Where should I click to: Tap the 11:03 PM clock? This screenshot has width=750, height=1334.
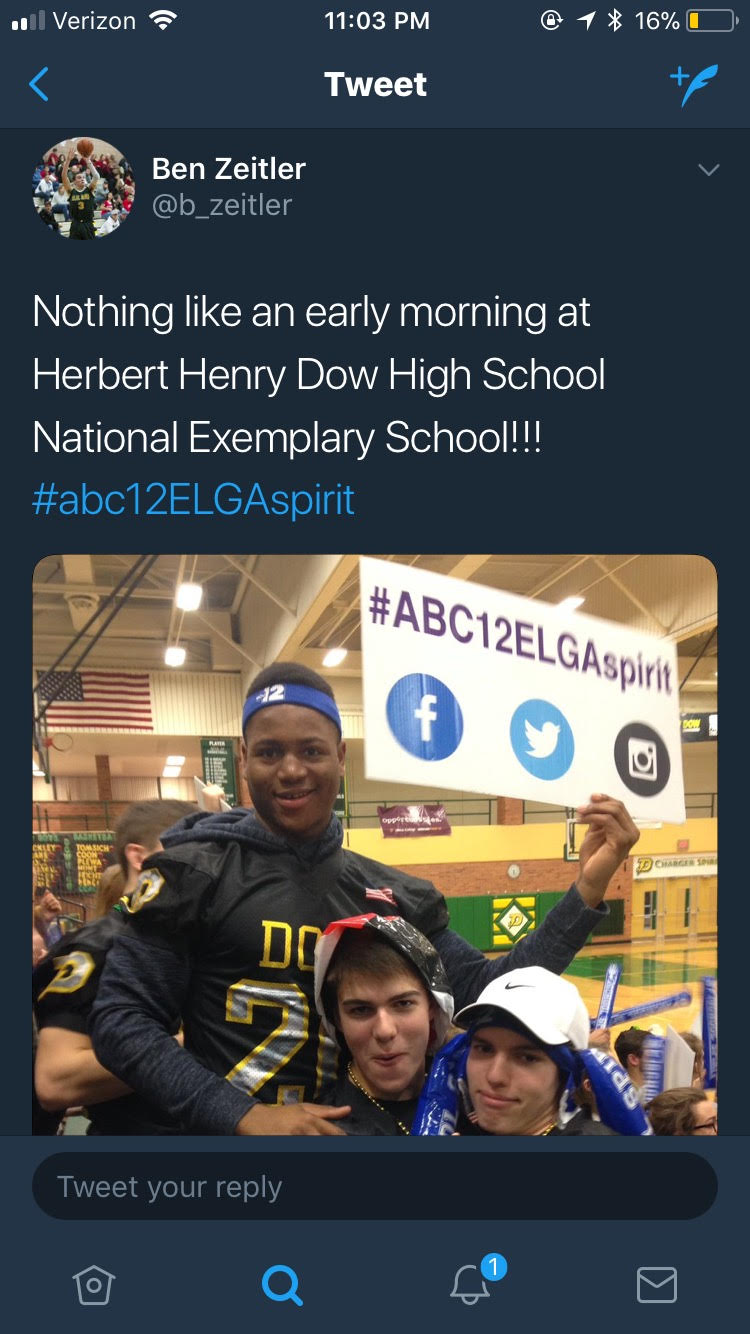pos(377,21)
